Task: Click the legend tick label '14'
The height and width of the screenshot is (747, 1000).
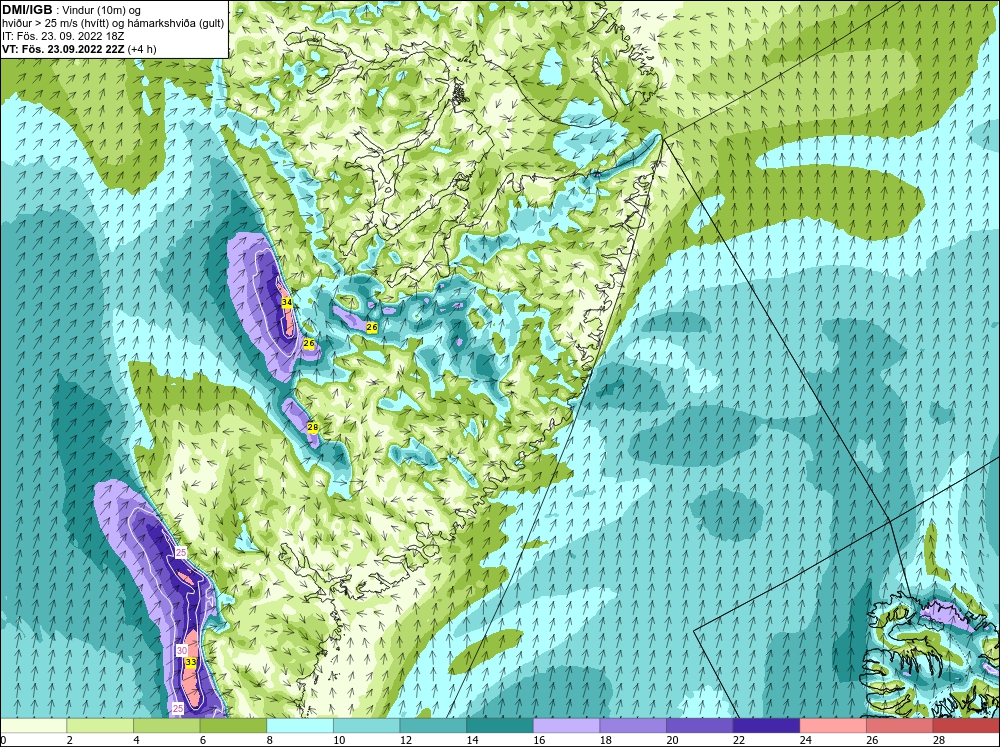Action: pyautogui.click(x=472, y=740)
